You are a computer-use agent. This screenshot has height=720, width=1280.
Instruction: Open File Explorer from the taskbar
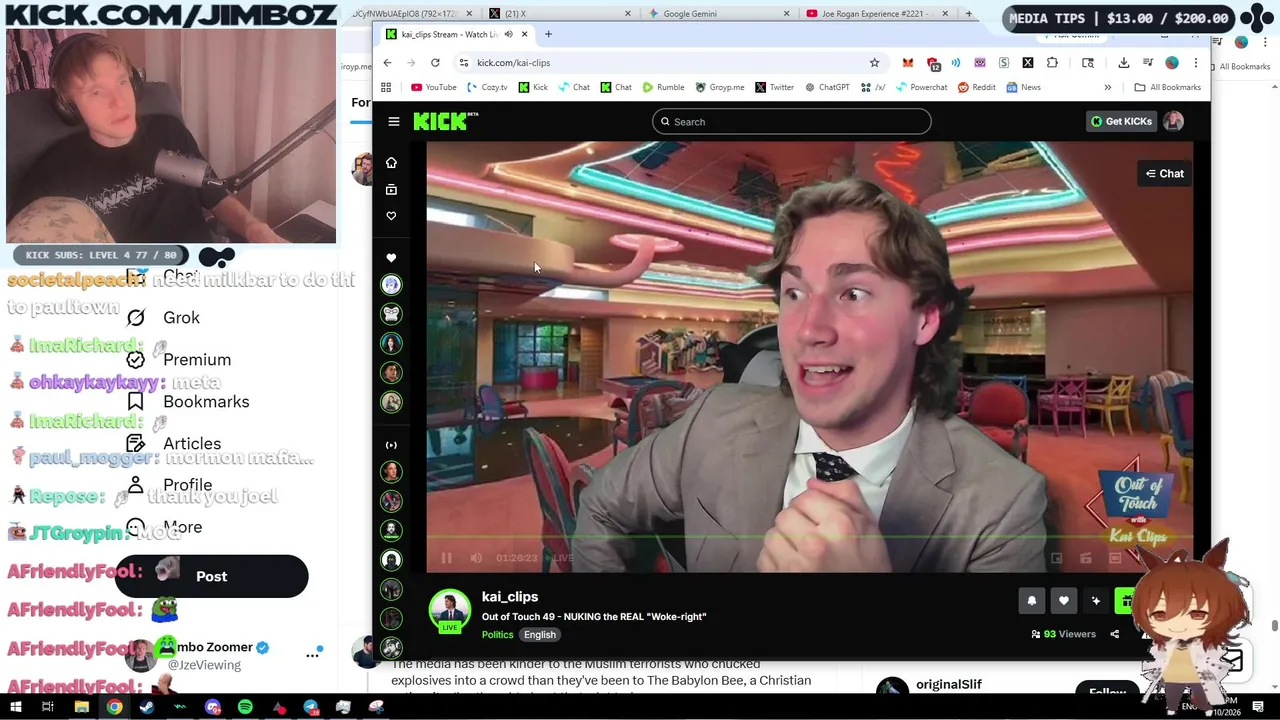pyautogui.click(x=81, y=707)
